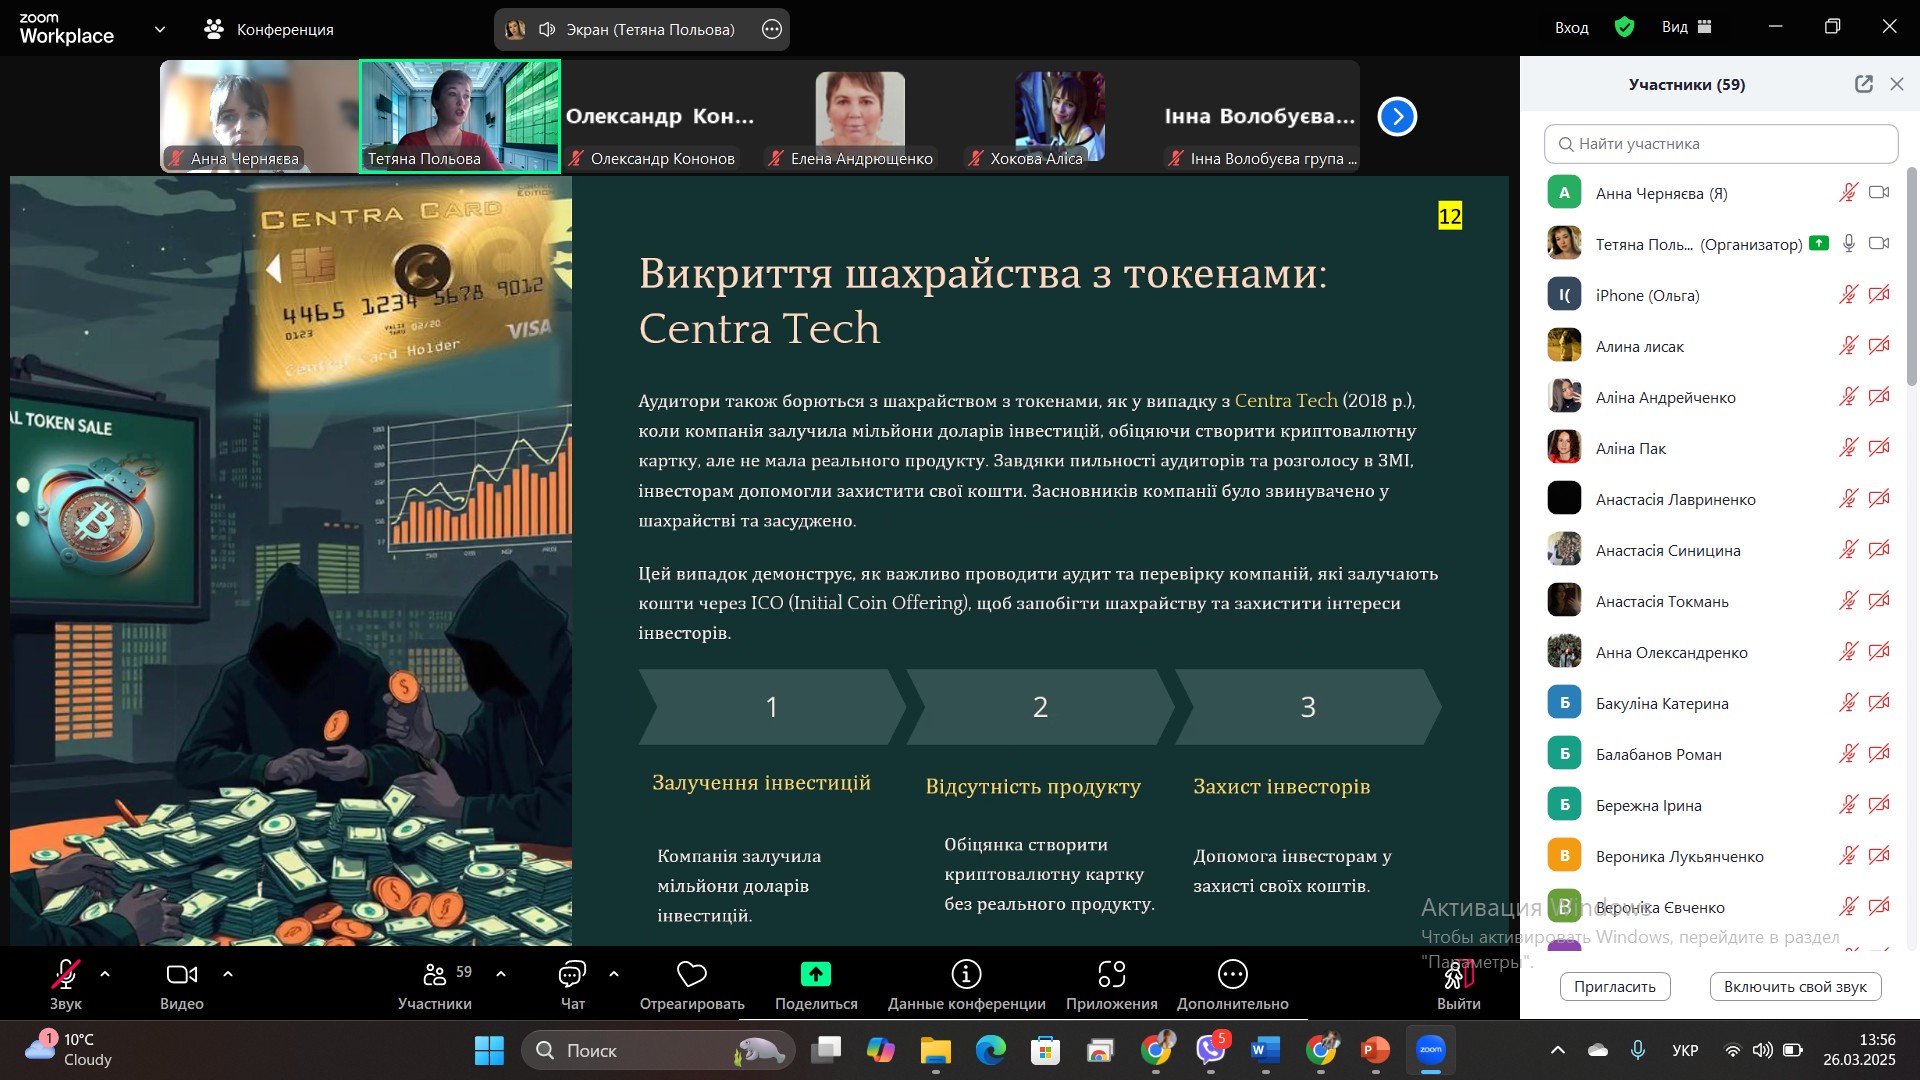This screenshot has height=1080, width=1920.
Task: Open the Conference tab at the top
Action: (269, 29)
